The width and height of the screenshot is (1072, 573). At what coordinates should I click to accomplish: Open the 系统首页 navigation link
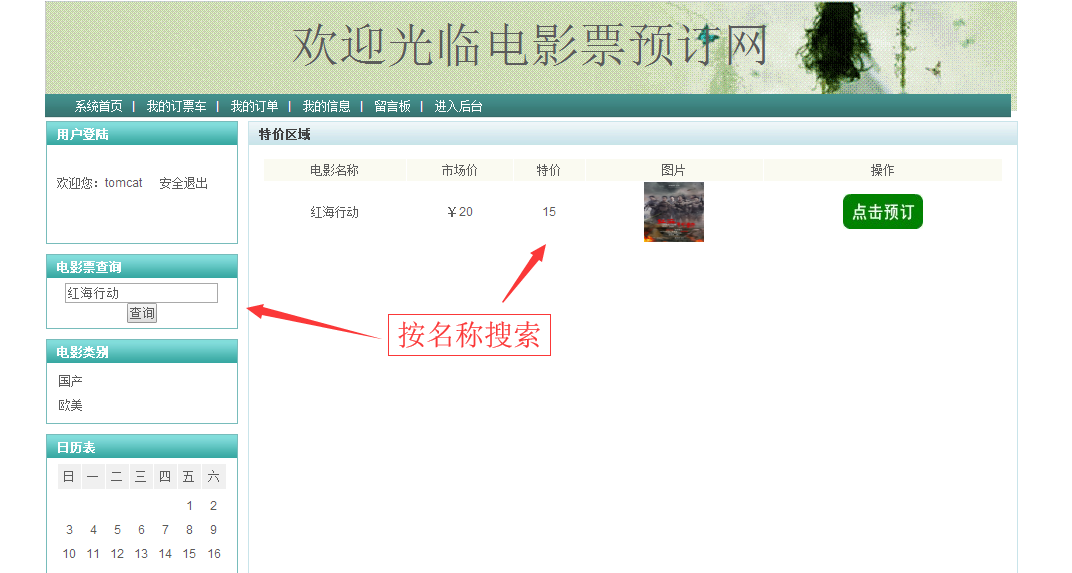(98, 106)
